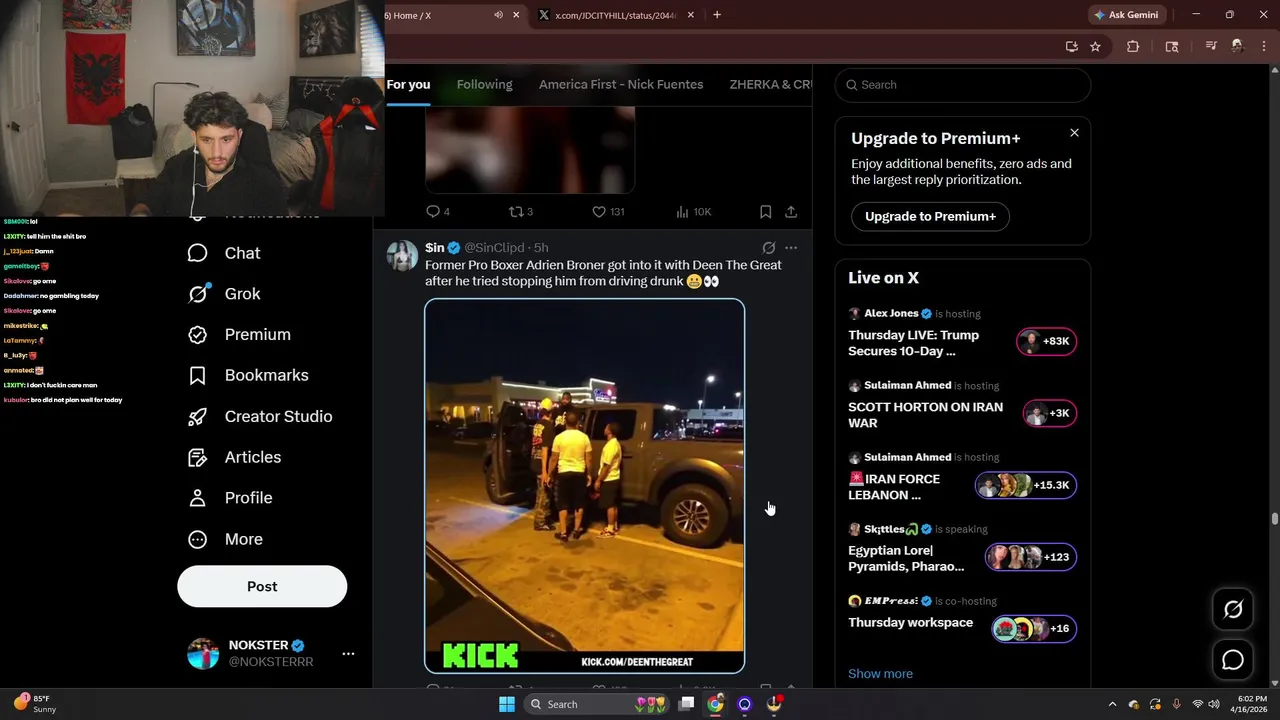Join the IRAN FORCE LEBANON live space
The height and width of the screenshot is (720, 1280).
click(894, 486)
